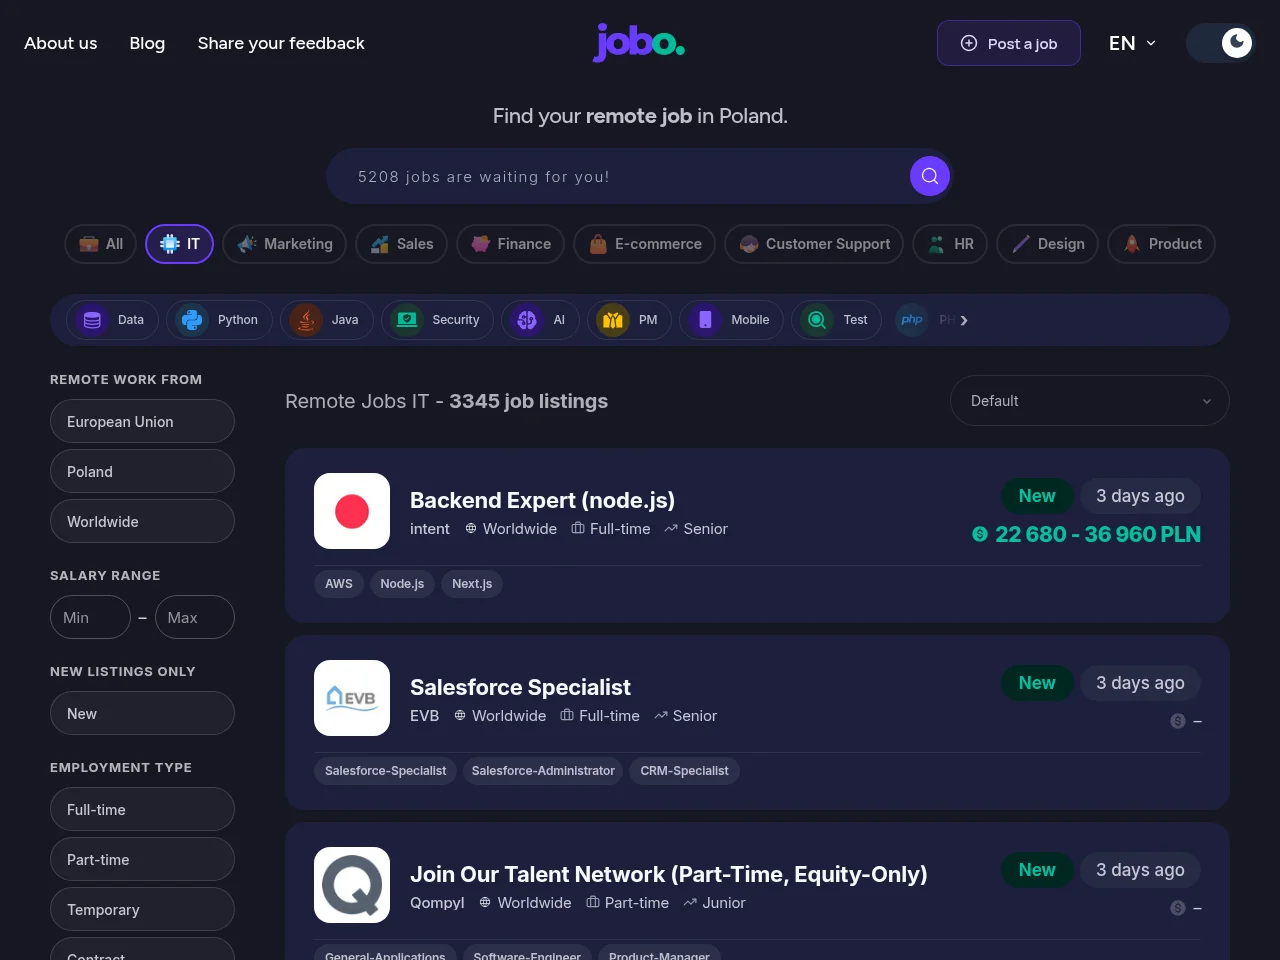Show more subcategories with the right chevron
The image size is (1280, 960).
[964, 320]
